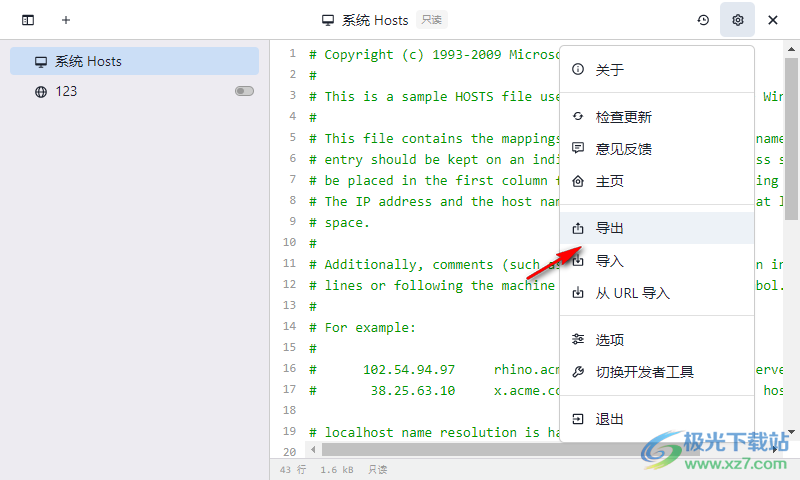The height and width of the screenshot is (480, 800).
Task: Click the IP 38.25.63.10 on line 17
Action: 413,391
